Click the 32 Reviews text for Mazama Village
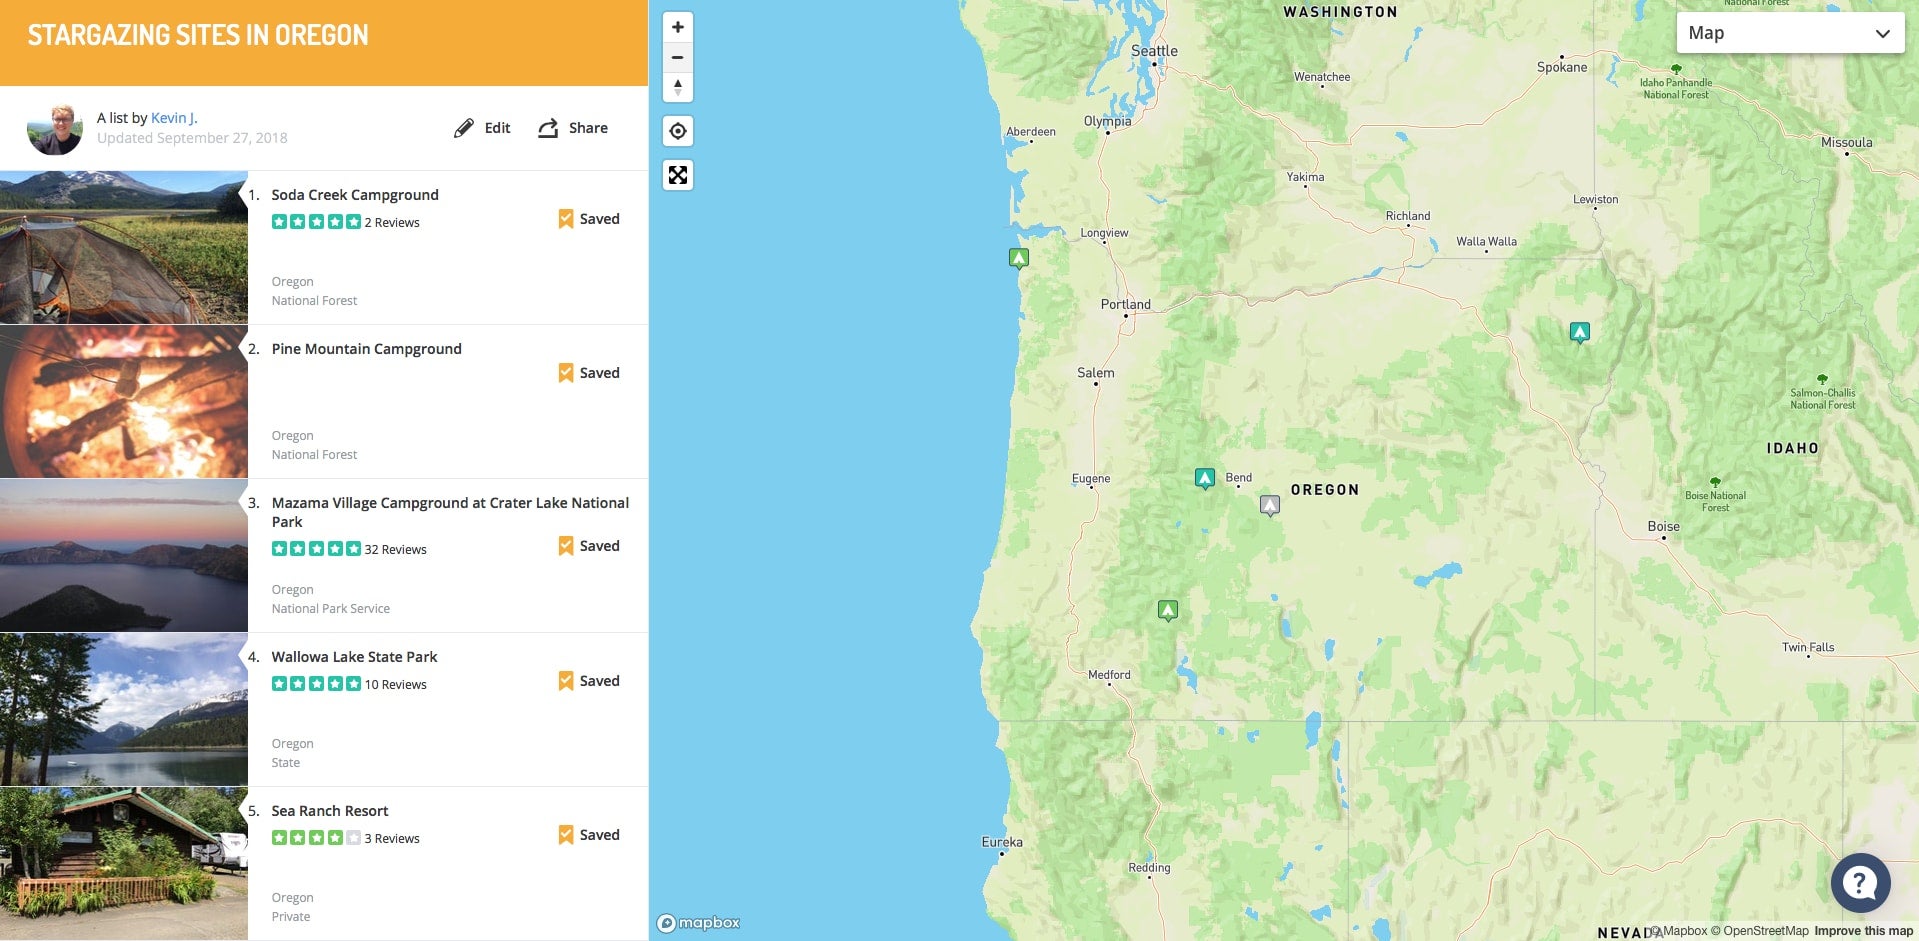This screenshot has height=941, width=1919. (x=395, y=550)
